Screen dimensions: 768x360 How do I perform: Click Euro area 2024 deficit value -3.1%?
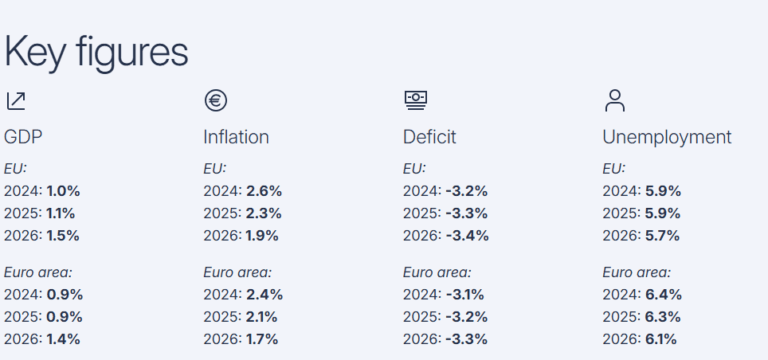(x=465, y=295)
